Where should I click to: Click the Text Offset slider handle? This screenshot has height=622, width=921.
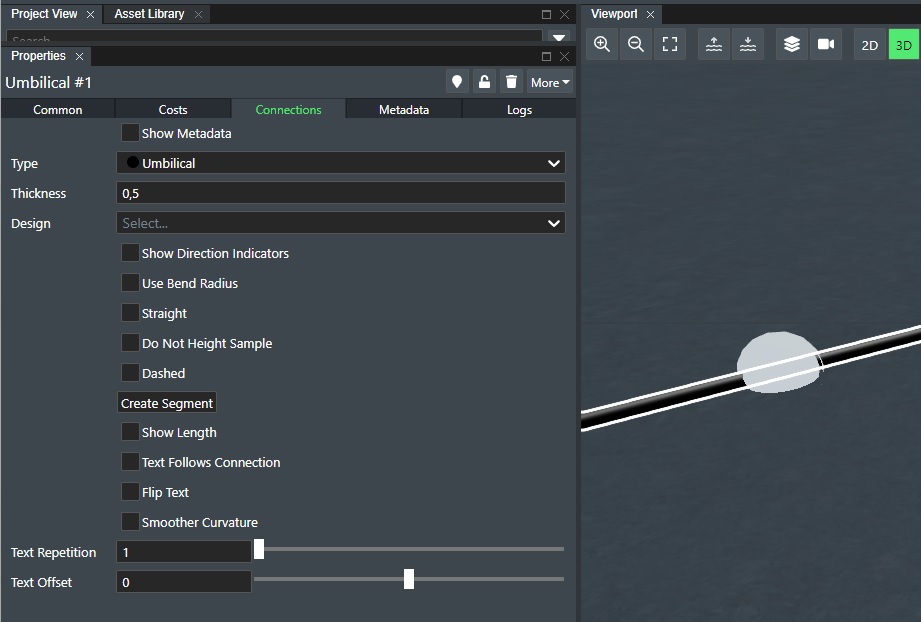[x=409, y=579]
